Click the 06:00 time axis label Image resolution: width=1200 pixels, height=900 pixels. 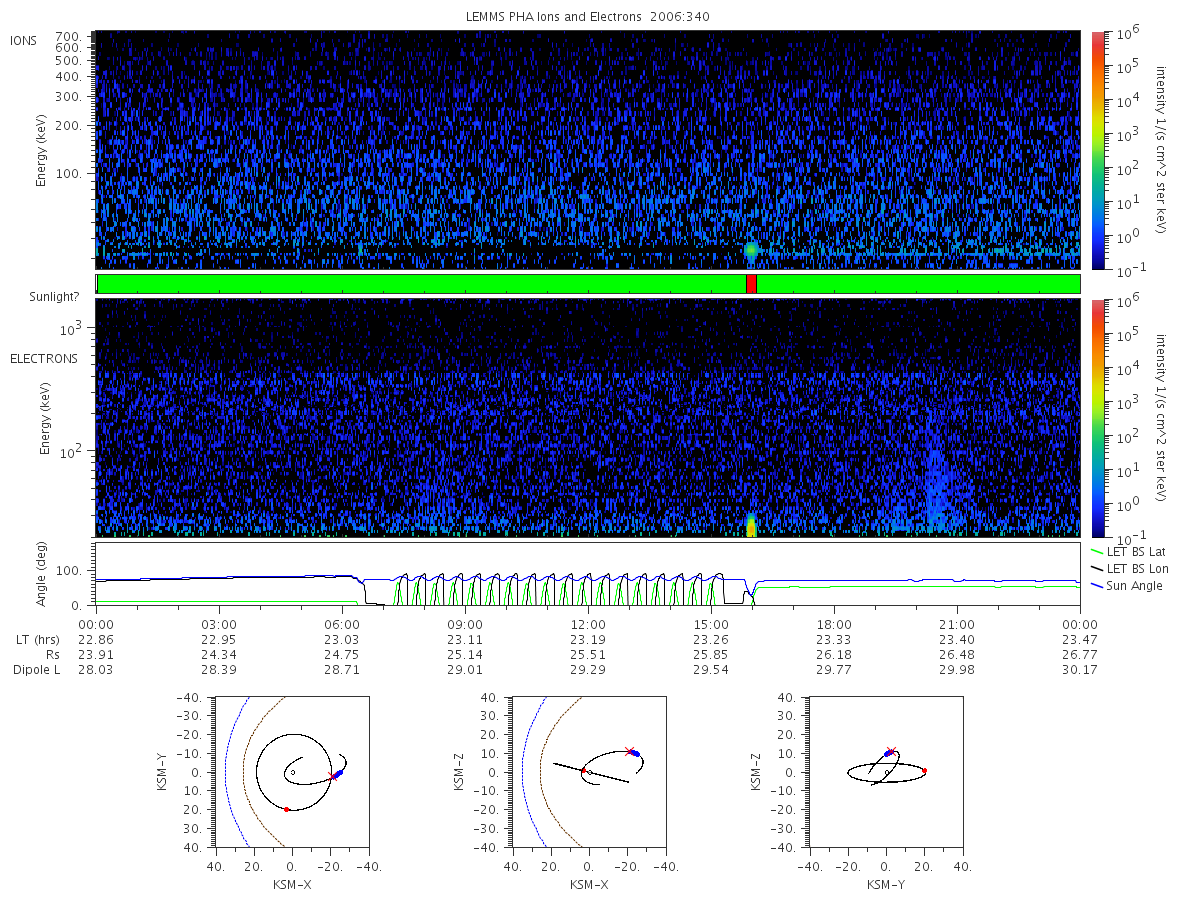coord(342,622)
